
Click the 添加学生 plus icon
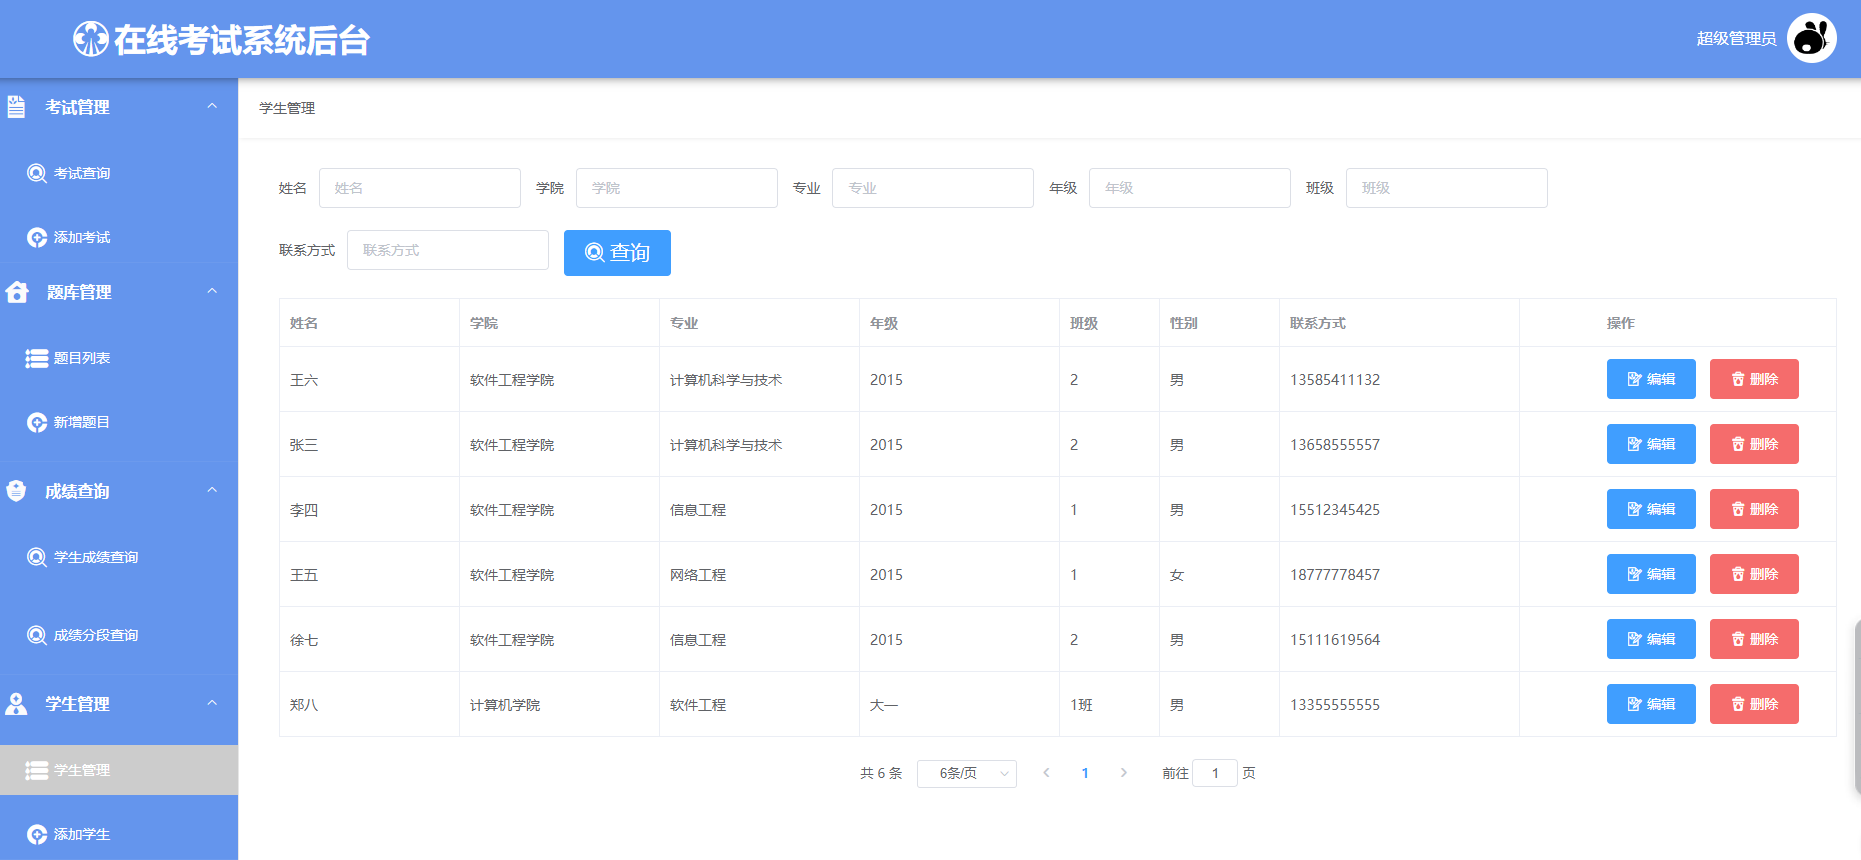tap(37, 834)
